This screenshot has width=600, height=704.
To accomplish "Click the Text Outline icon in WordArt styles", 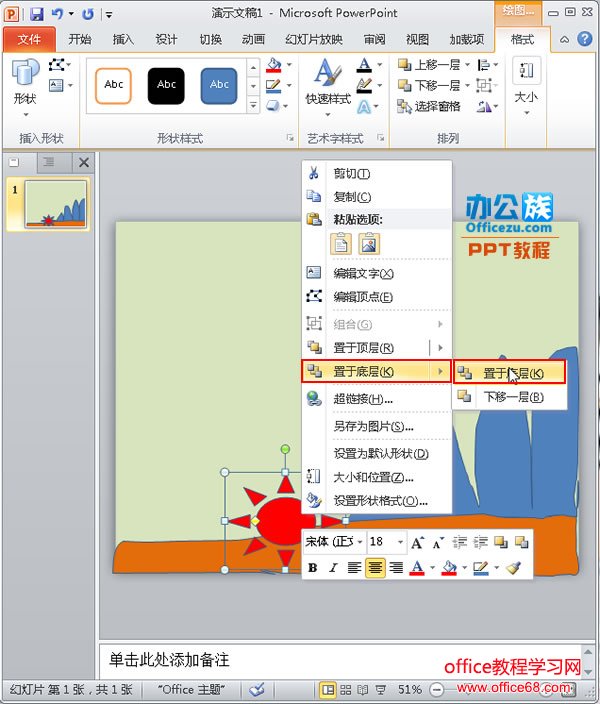I will point(364,85).
